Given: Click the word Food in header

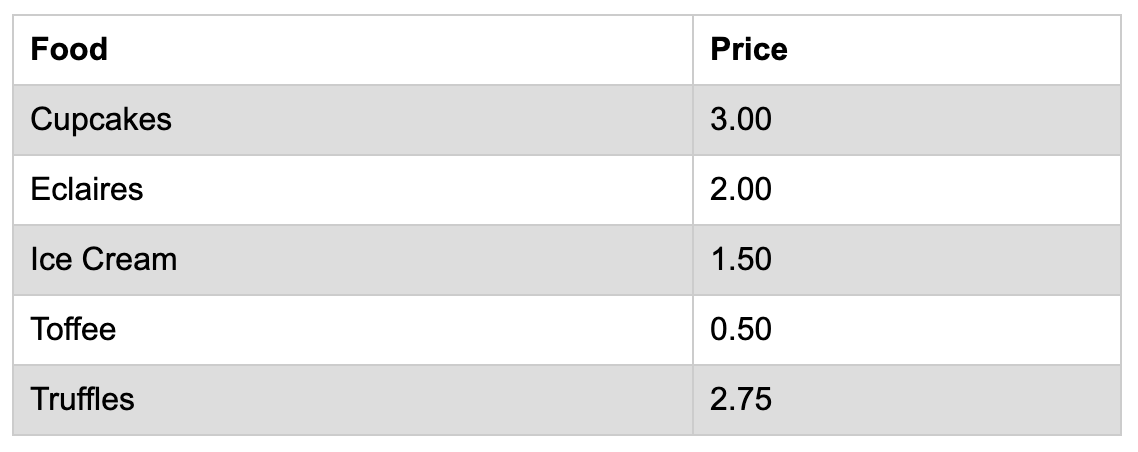Looking at the screenshot, I should [x=69, y=49].
